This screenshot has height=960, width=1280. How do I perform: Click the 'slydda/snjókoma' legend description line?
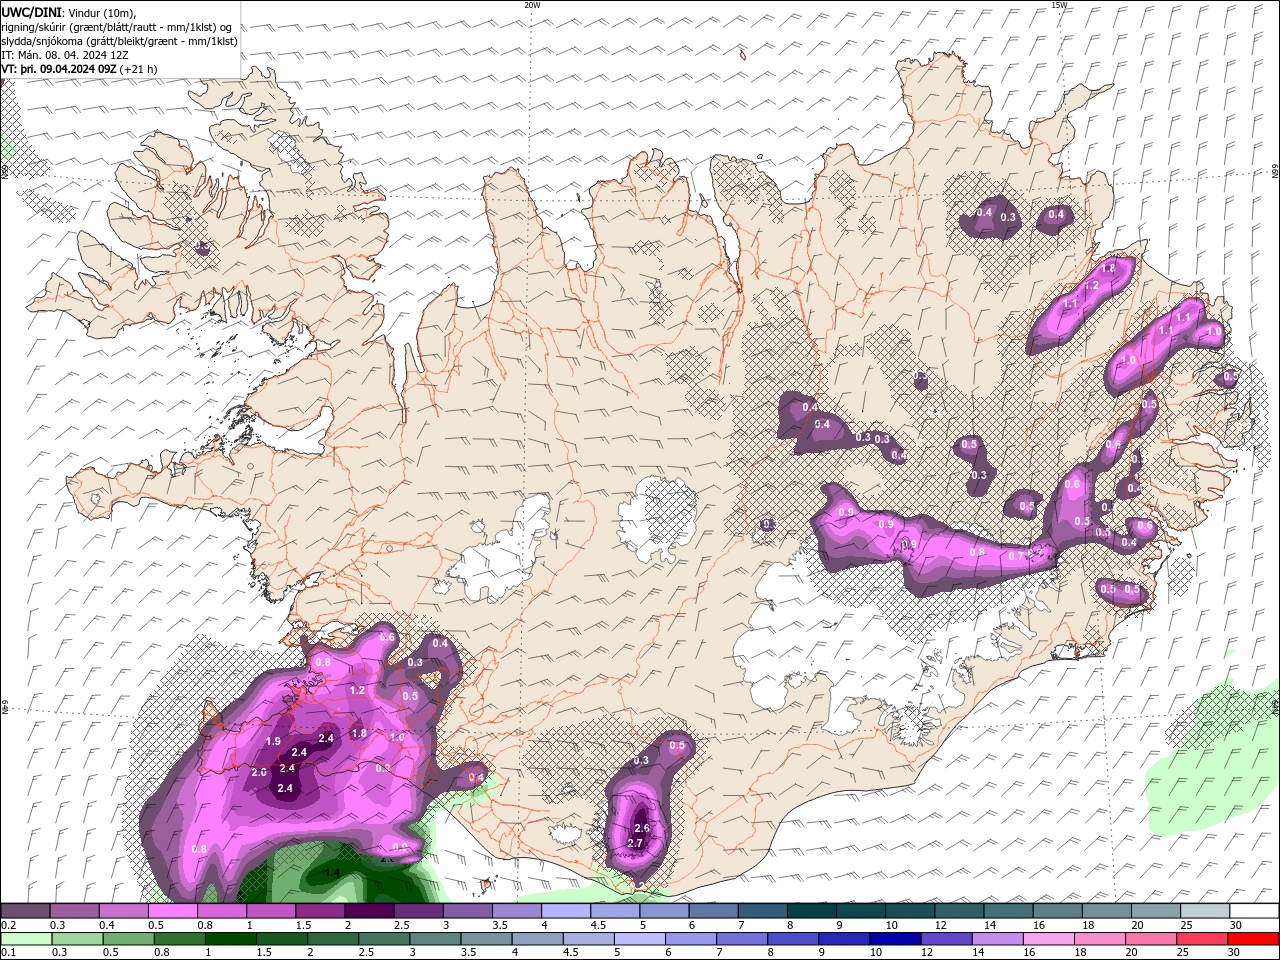coord(120,41)
